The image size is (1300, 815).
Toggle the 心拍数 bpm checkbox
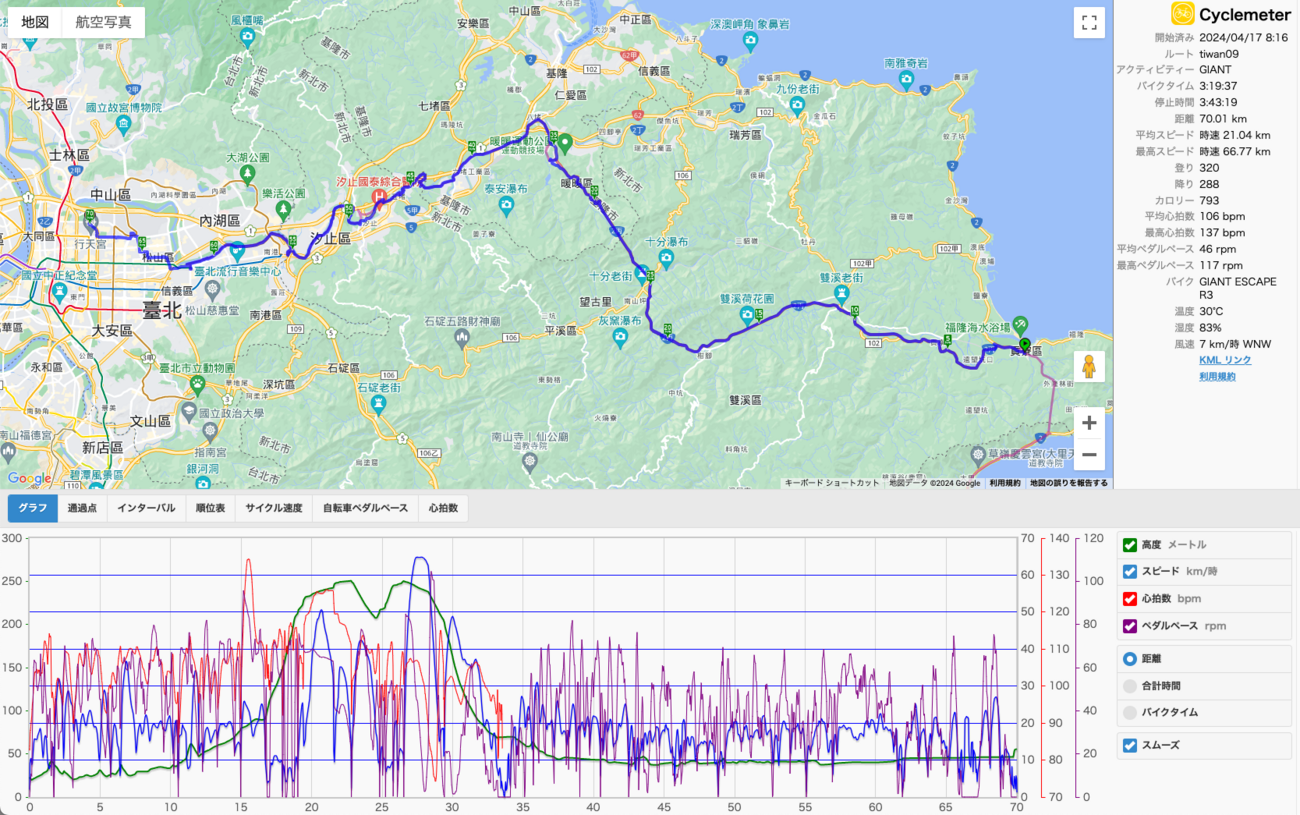(1130, 599)
